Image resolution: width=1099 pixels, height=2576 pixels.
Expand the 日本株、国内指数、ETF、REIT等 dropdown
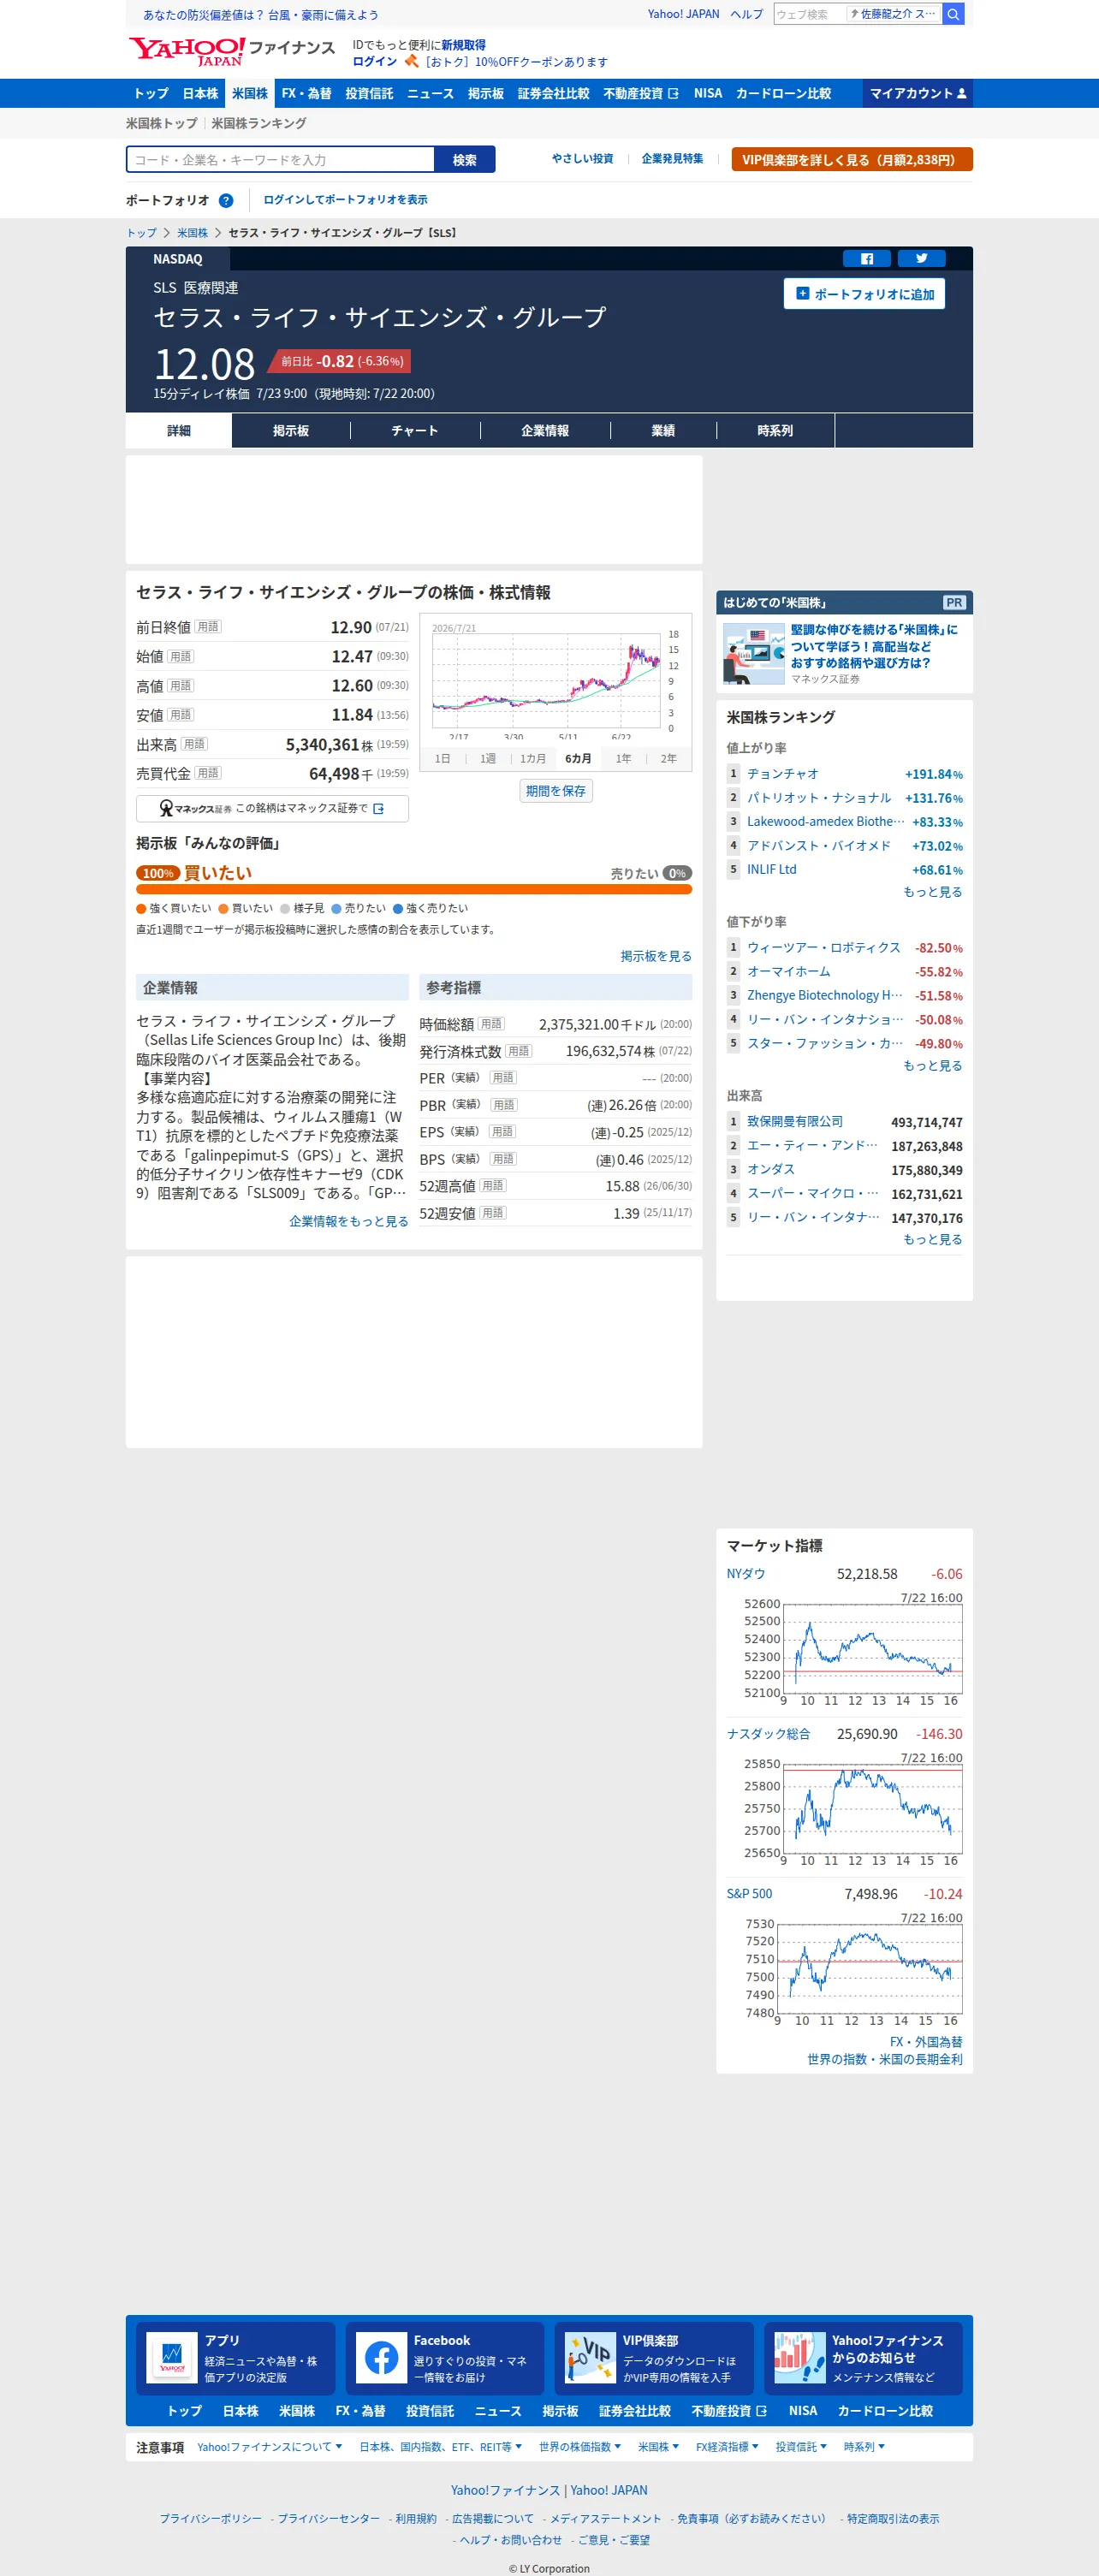click(x=441, y=2447)
